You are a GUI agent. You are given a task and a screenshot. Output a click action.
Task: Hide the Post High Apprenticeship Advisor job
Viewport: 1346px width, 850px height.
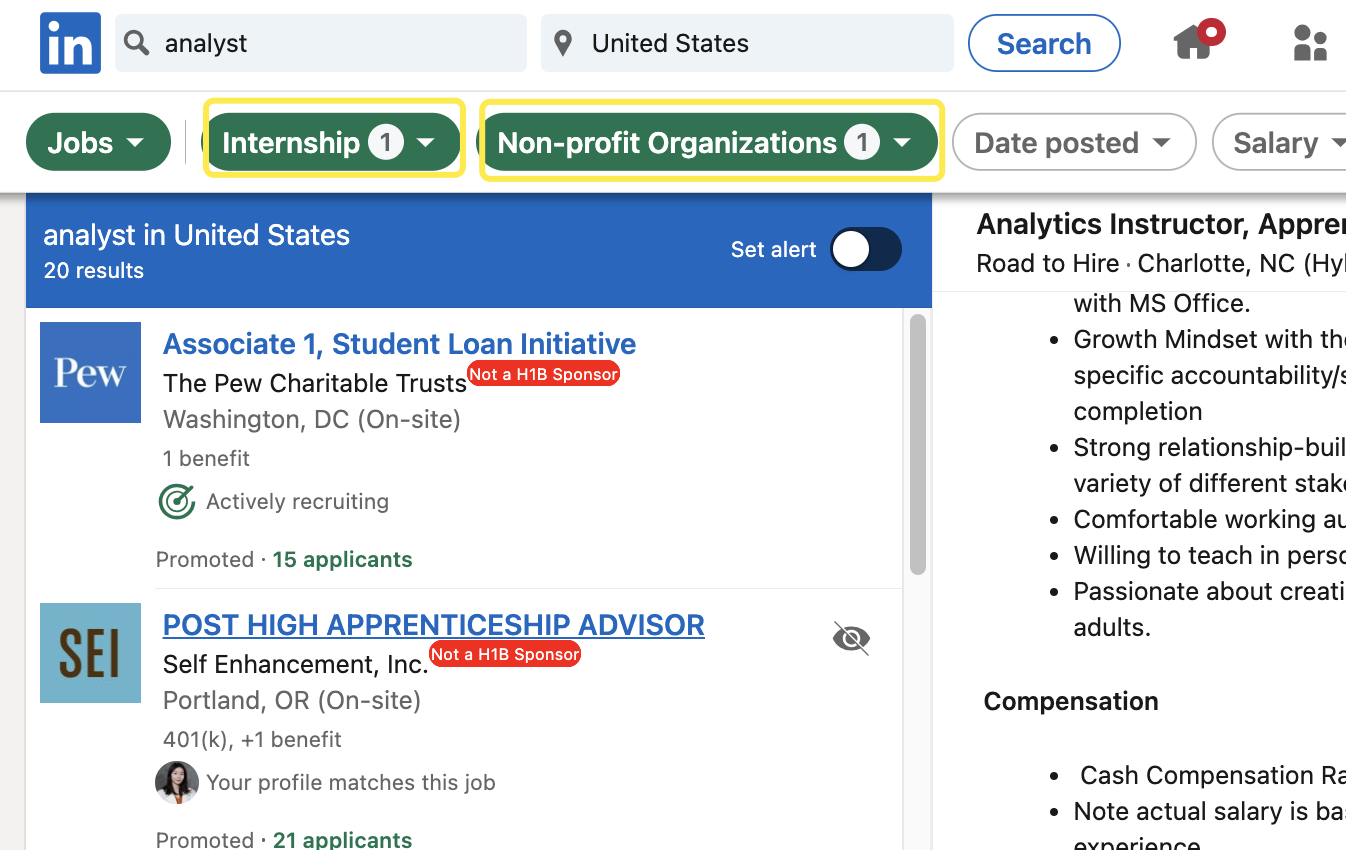pos(851,638)
